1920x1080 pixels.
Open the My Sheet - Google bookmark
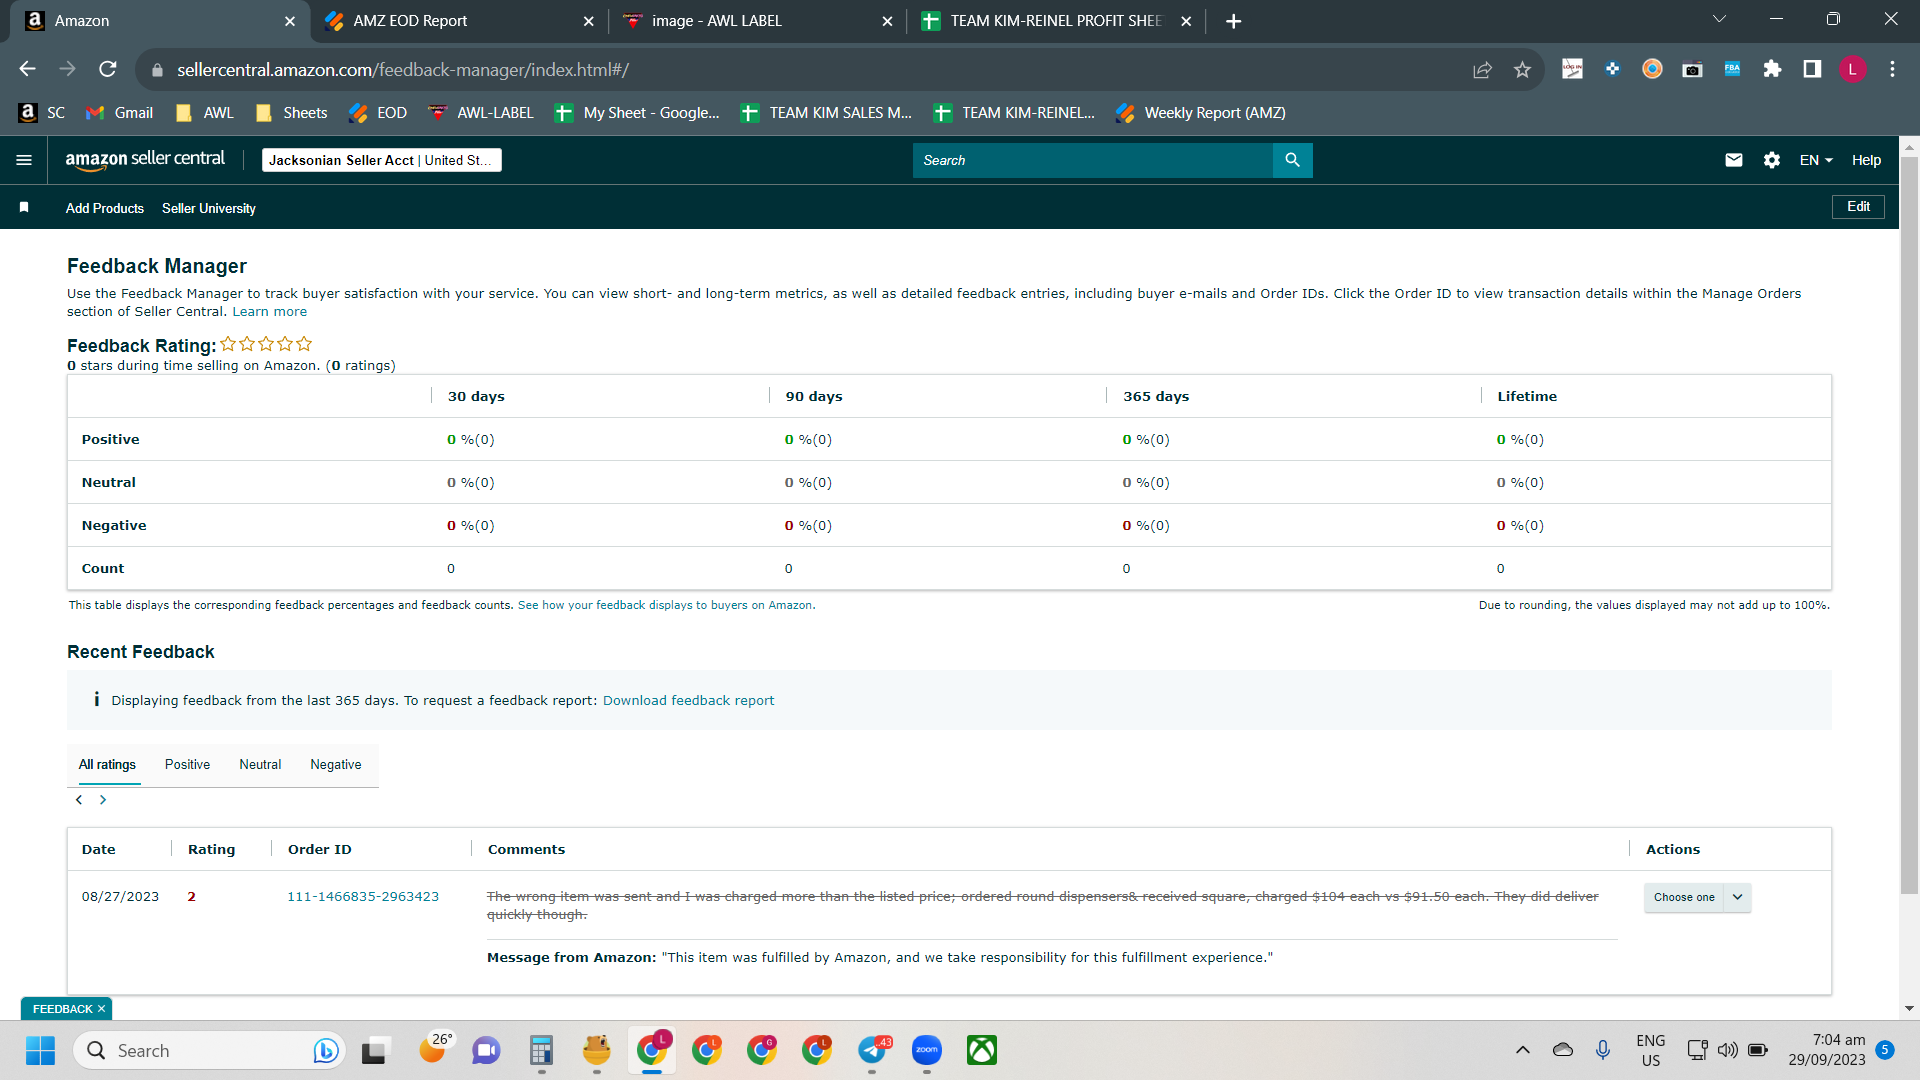637,113
